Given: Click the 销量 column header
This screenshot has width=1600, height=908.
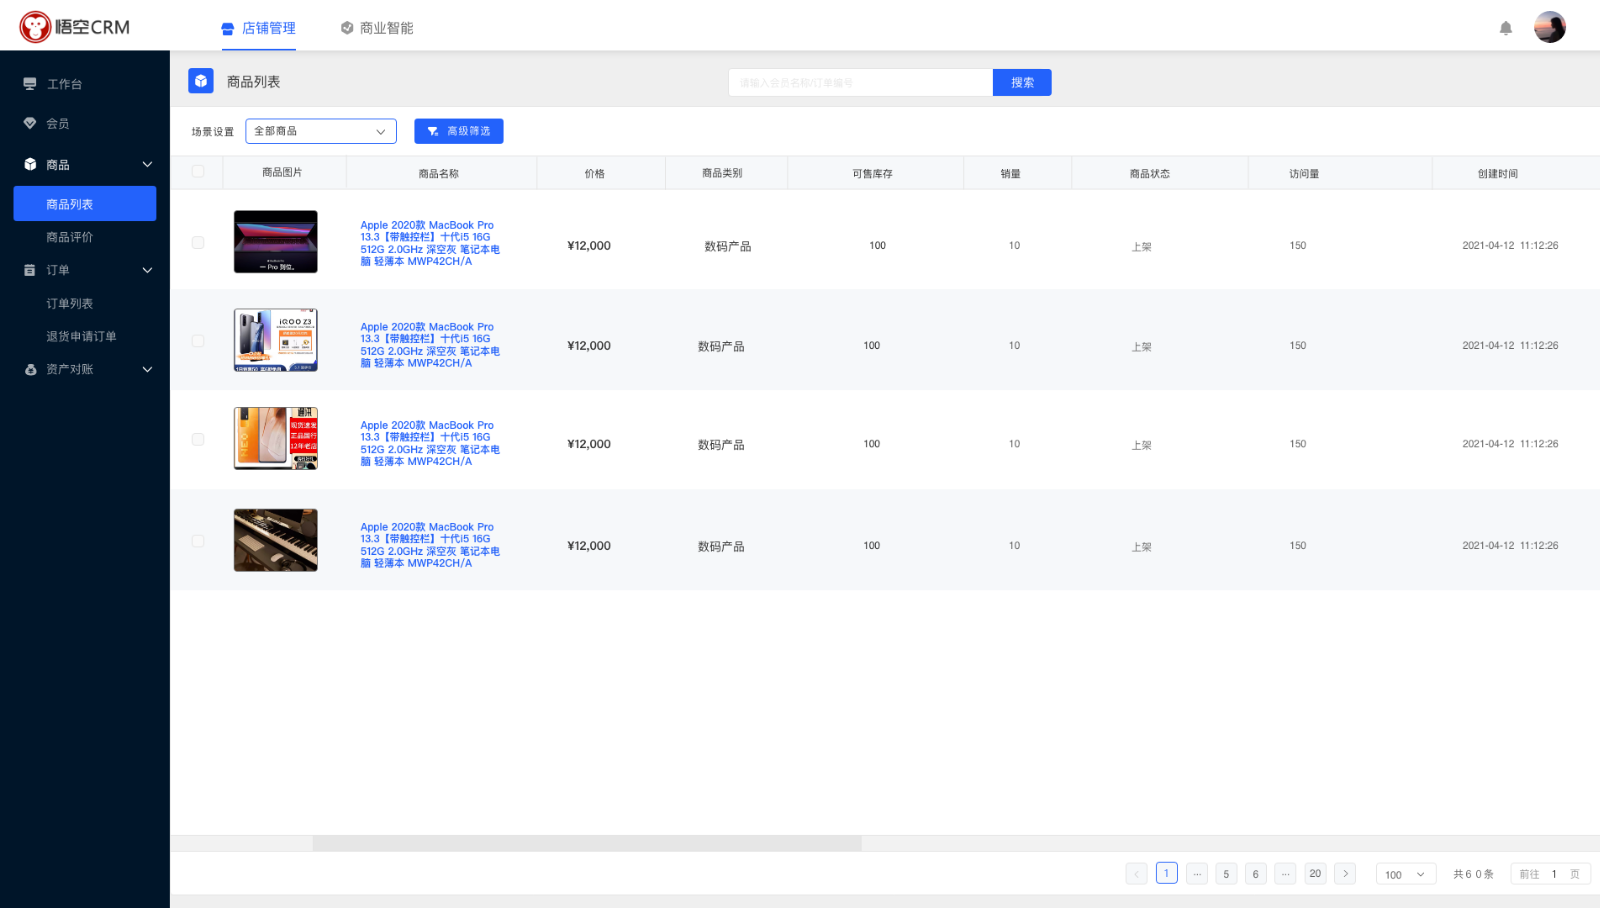Looking at the screenshot, I should [x=1011, y=174].
